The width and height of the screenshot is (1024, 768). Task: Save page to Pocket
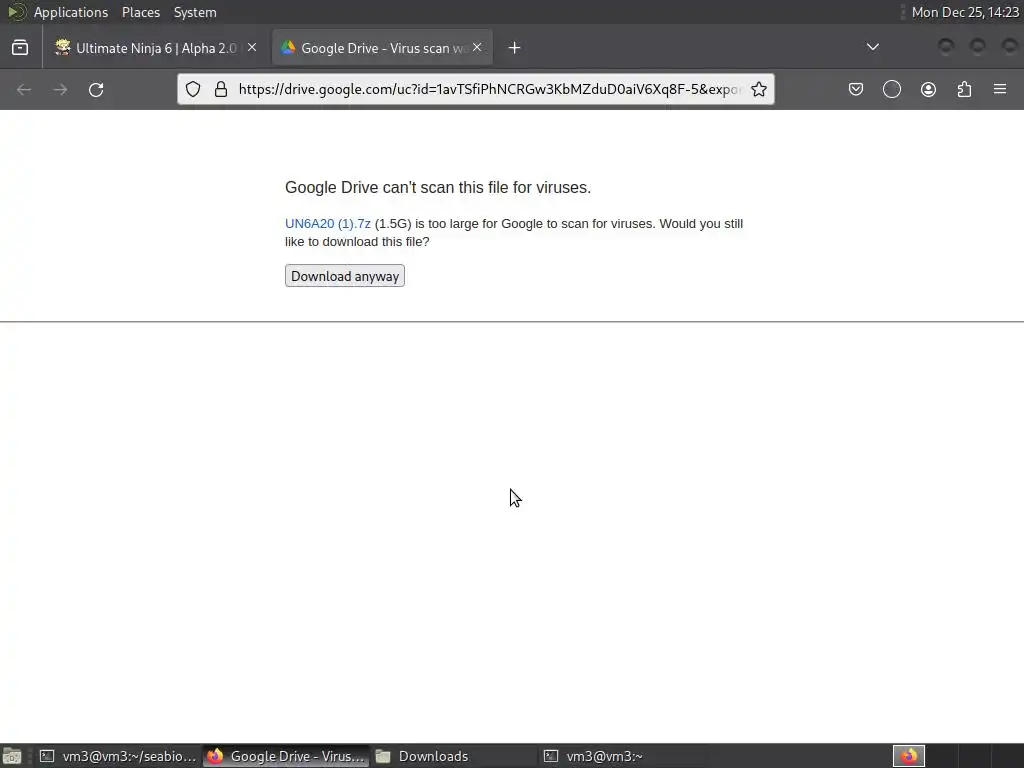click(856, 89)
